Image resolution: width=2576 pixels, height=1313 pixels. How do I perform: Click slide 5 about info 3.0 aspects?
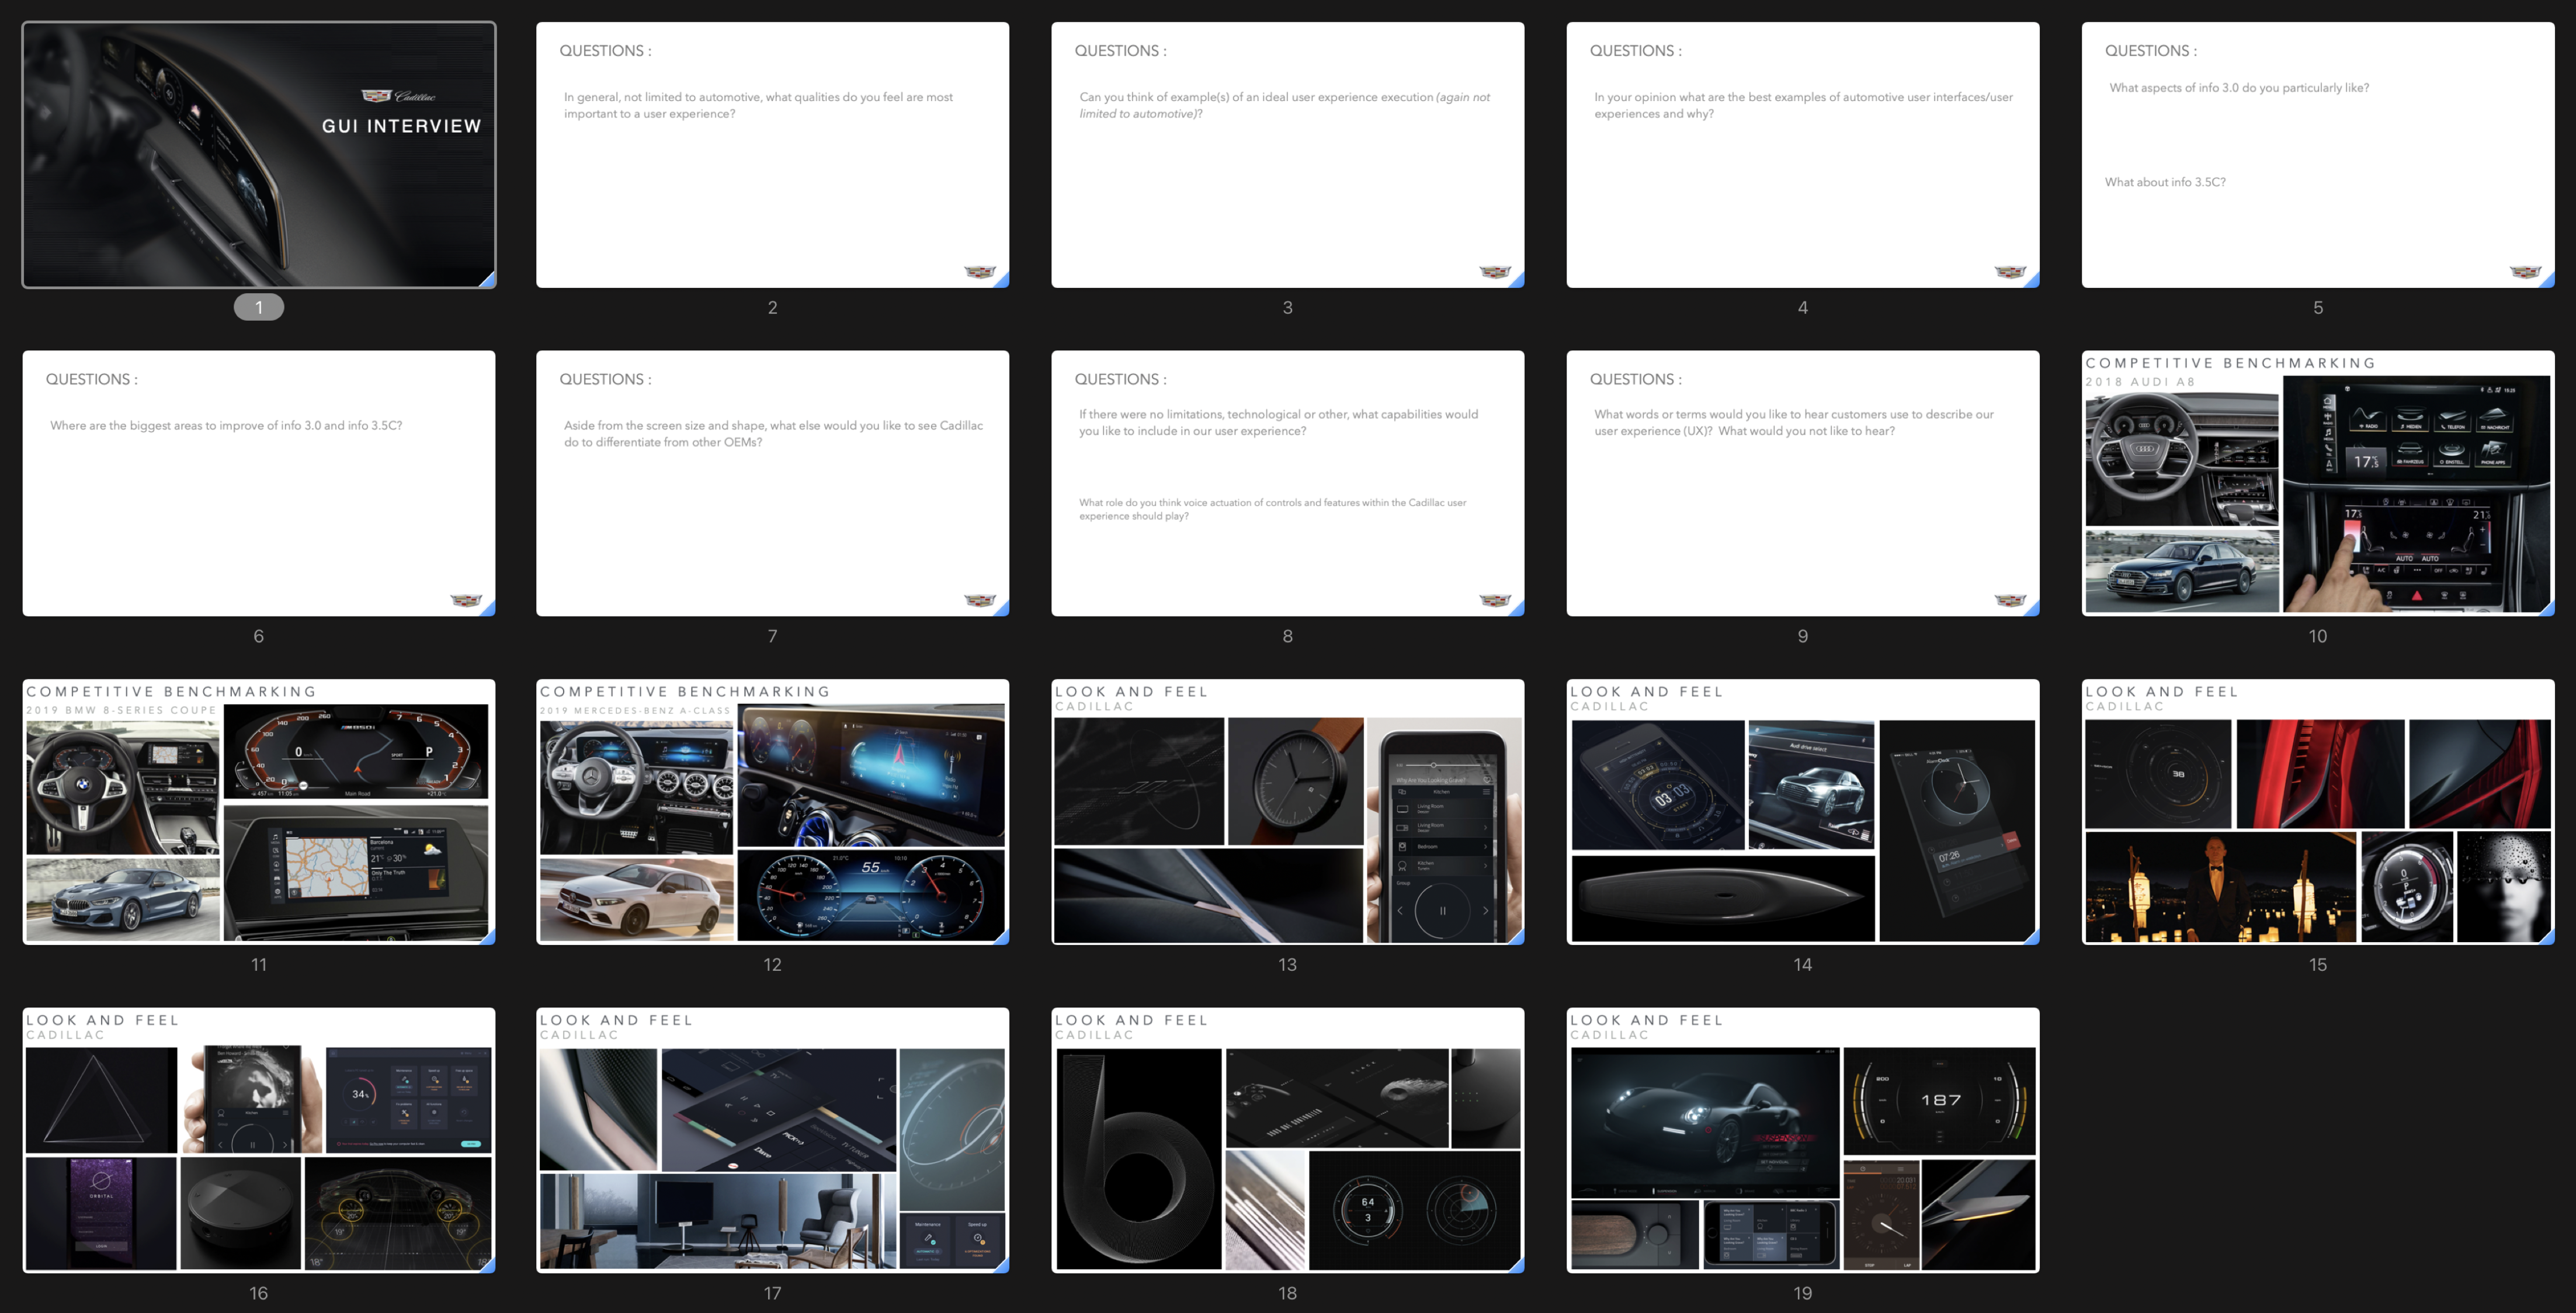coord(2317,155)
